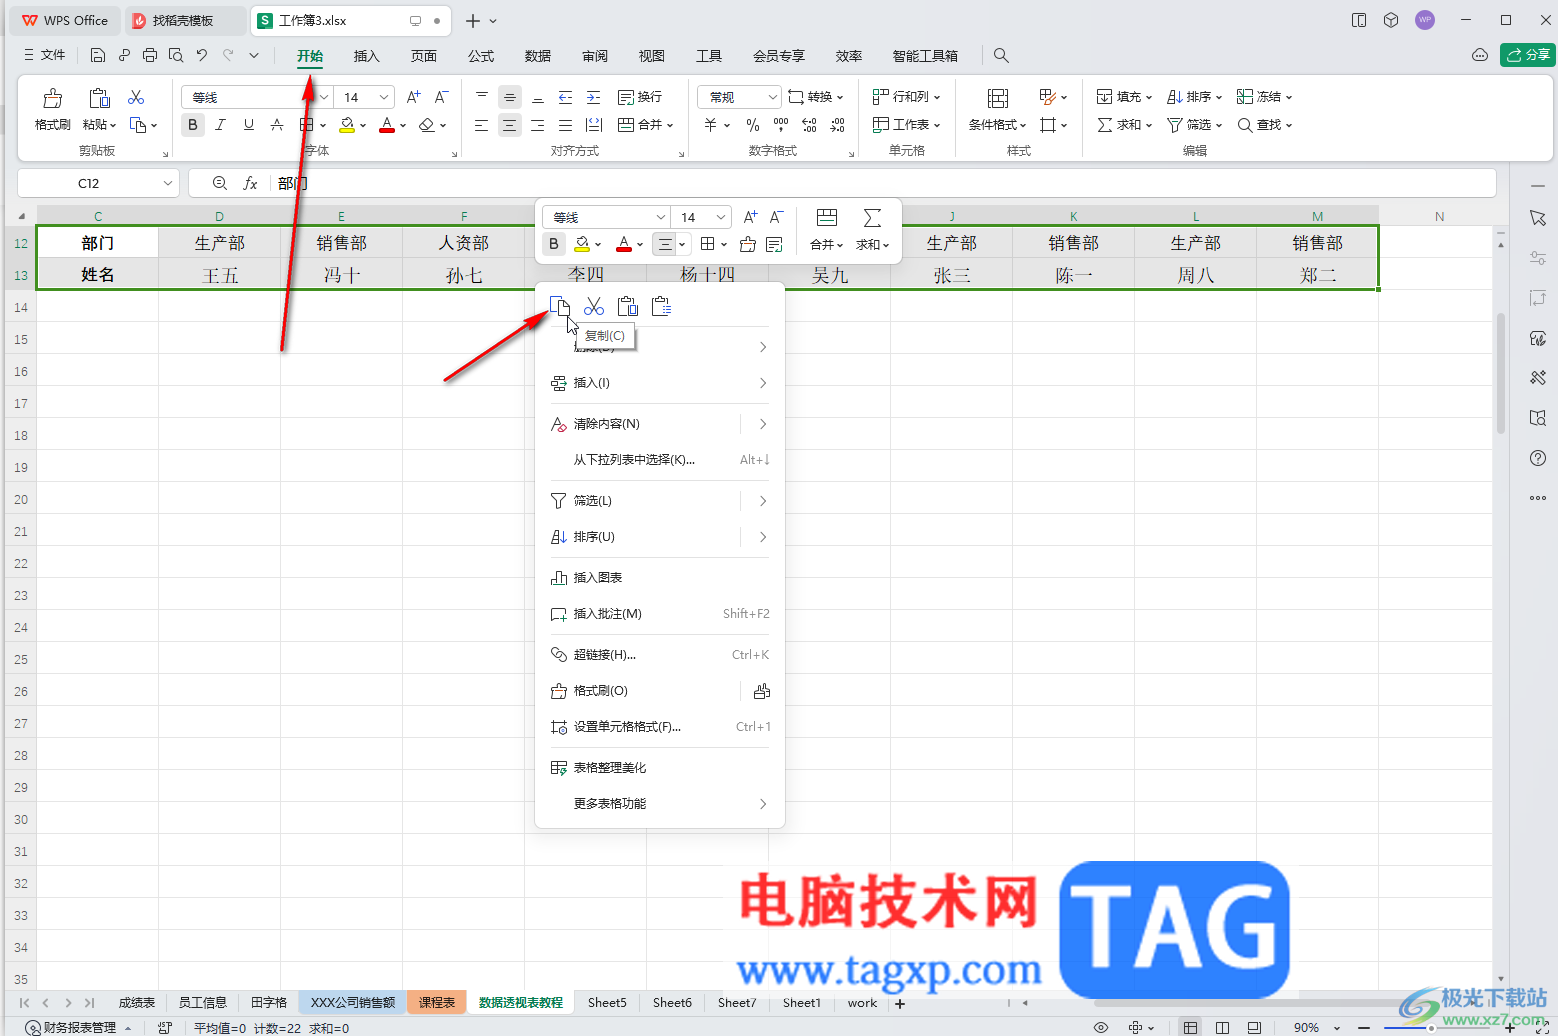Image resolution: width=1558 pixels, height=1036 pixels.
Task: Toggle Underline in the ribbon
Action: coord(249,125)
